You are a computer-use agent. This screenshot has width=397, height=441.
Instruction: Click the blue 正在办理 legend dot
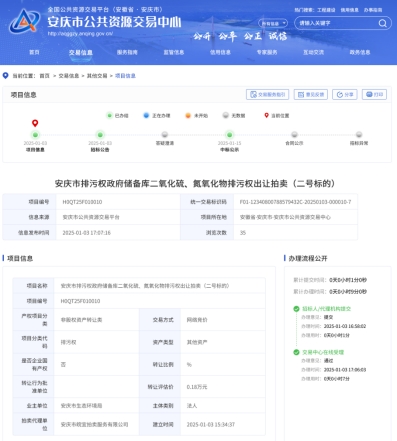(146, 115)
